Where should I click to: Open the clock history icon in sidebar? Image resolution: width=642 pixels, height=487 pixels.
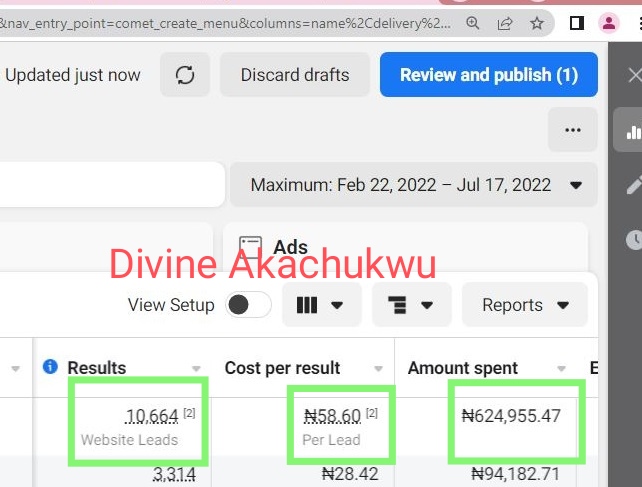632,239
